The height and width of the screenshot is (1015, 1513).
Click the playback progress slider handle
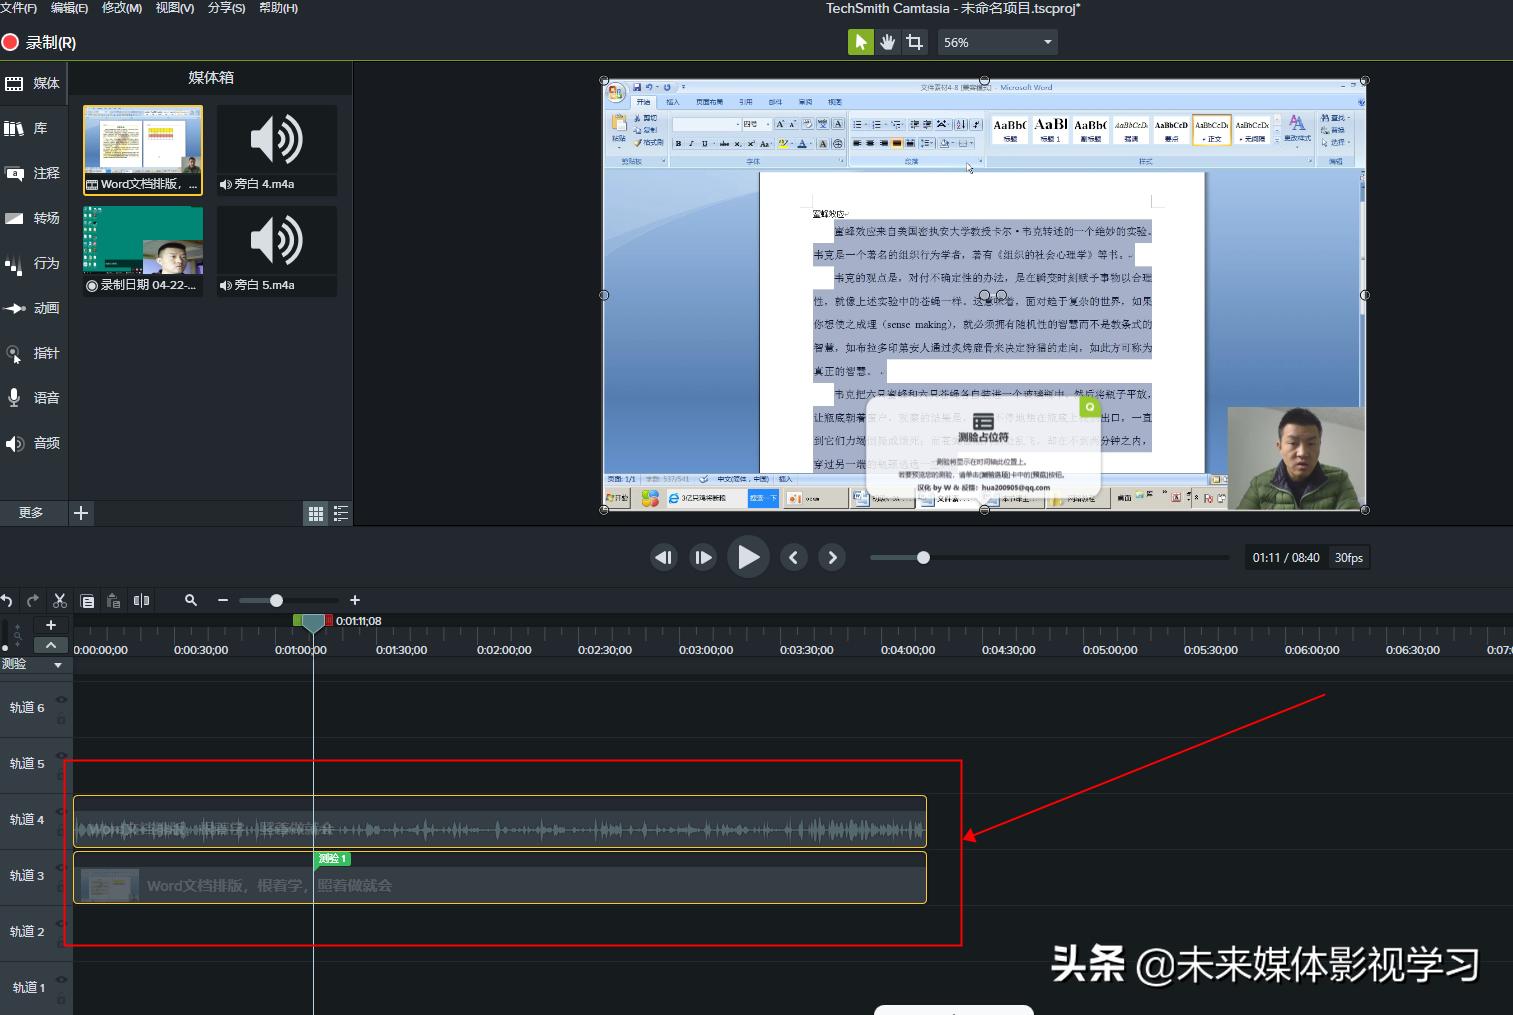923,557
